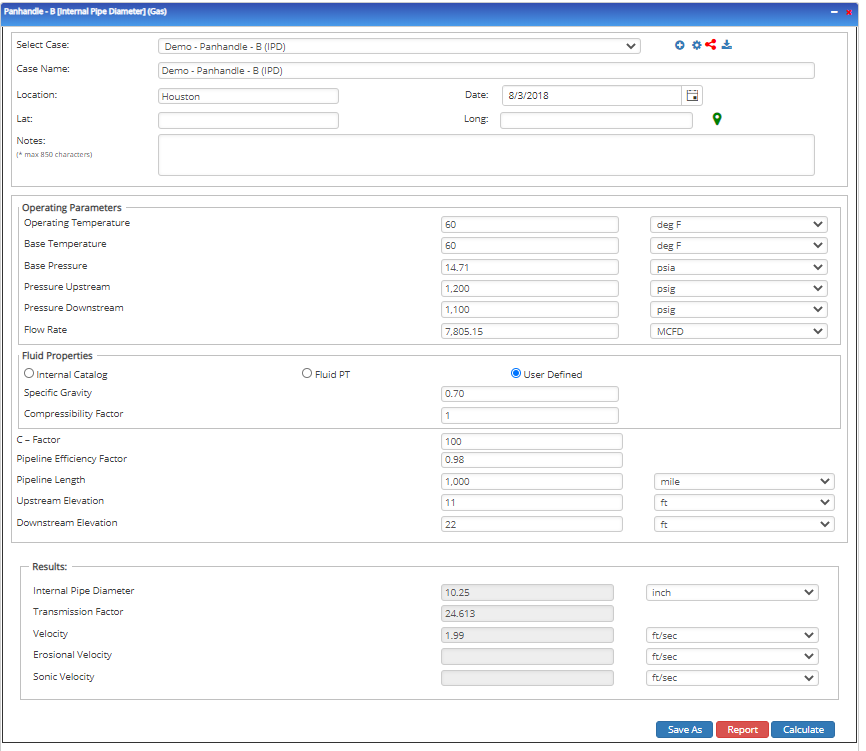Open the Select Case dropdown

point(395,44)
